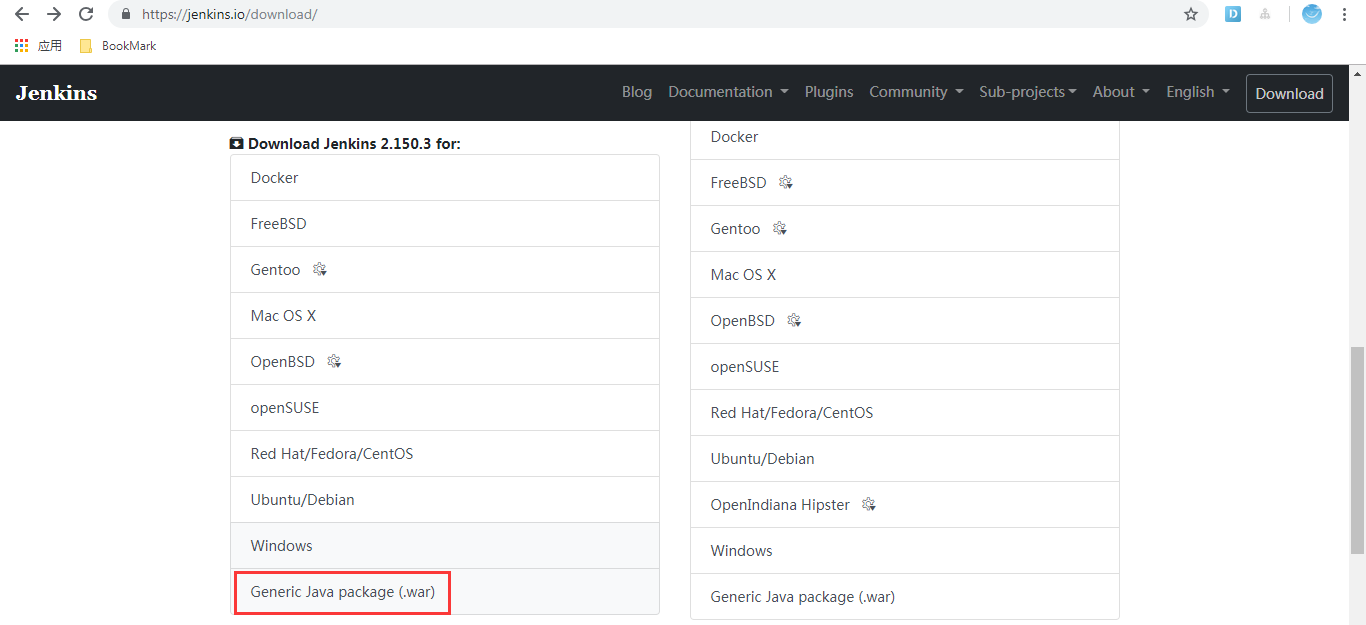Click gear icon next to left OpenBSD
1366x625 pixels.
point(335,362)
